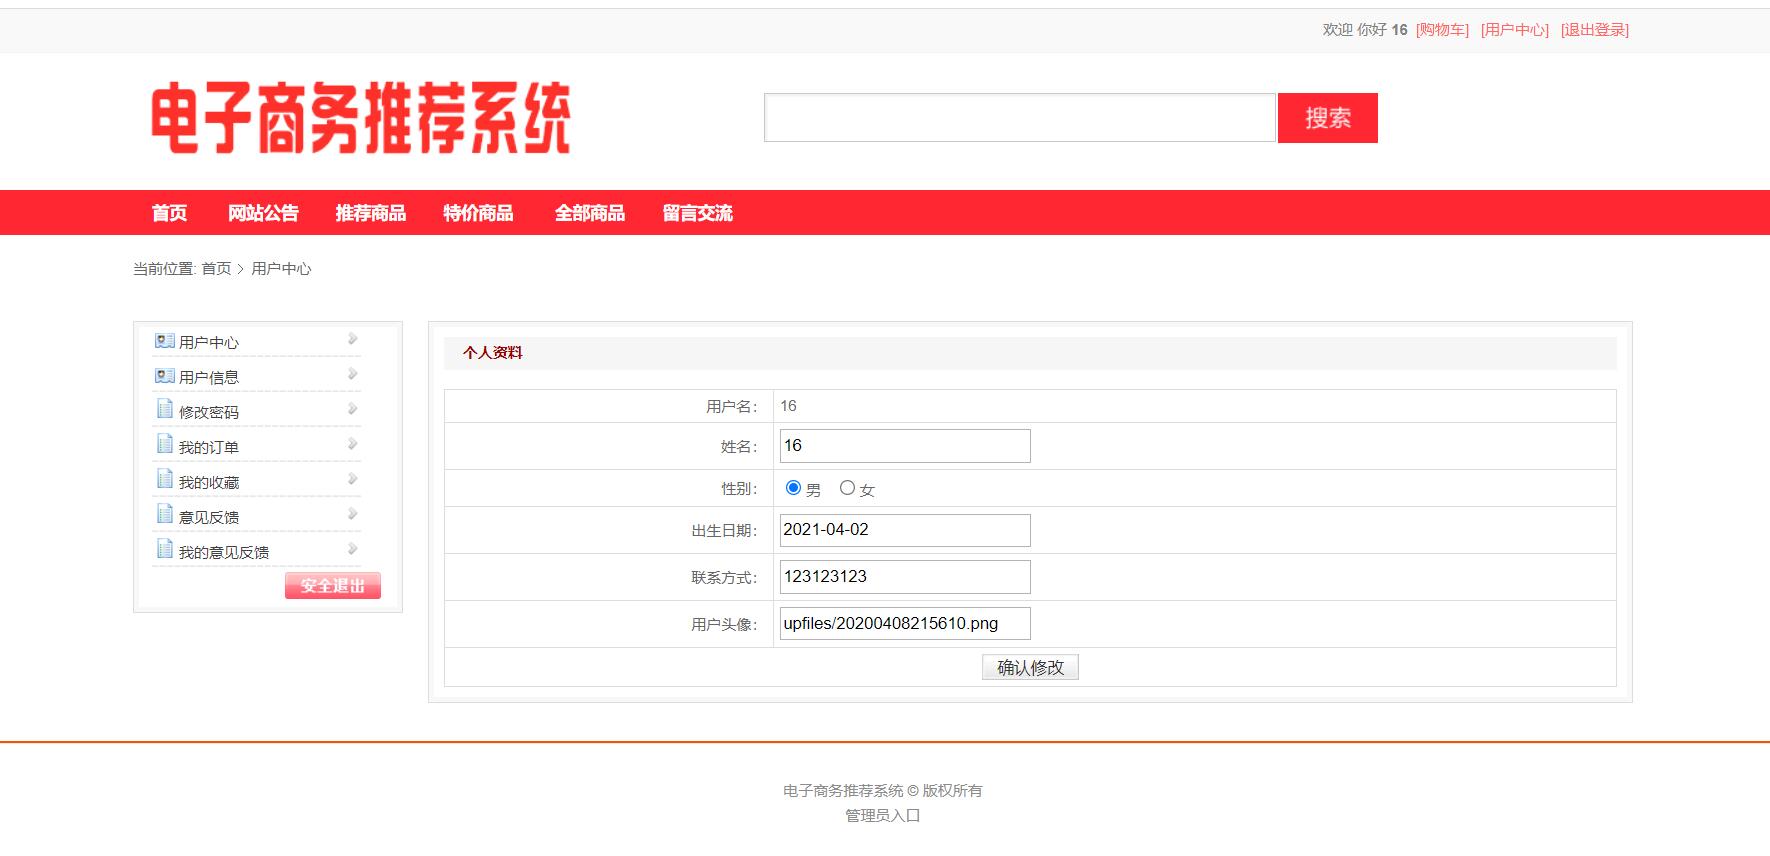Open the 管理员入口 footer link
The width and height of the screenshot is (1770, 856).
pos(883,815)
